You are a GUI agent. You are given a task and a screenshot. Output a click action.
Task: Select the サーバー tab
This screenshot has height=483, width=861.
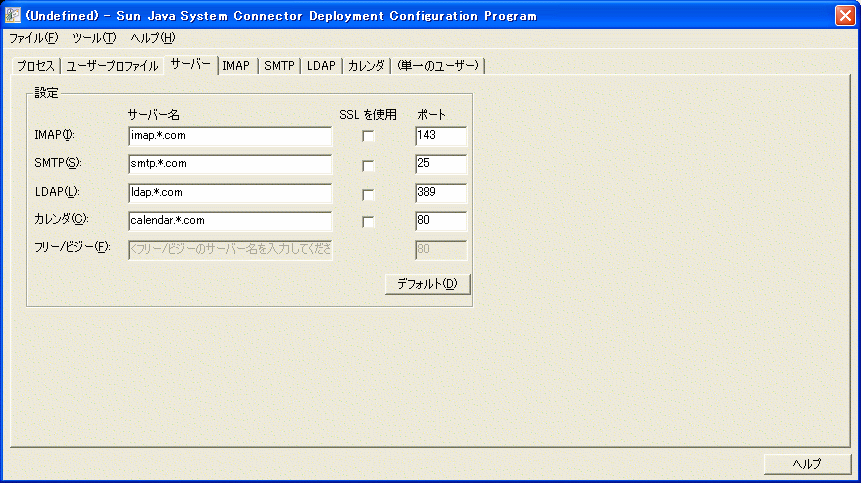click(x=191, y=64)
